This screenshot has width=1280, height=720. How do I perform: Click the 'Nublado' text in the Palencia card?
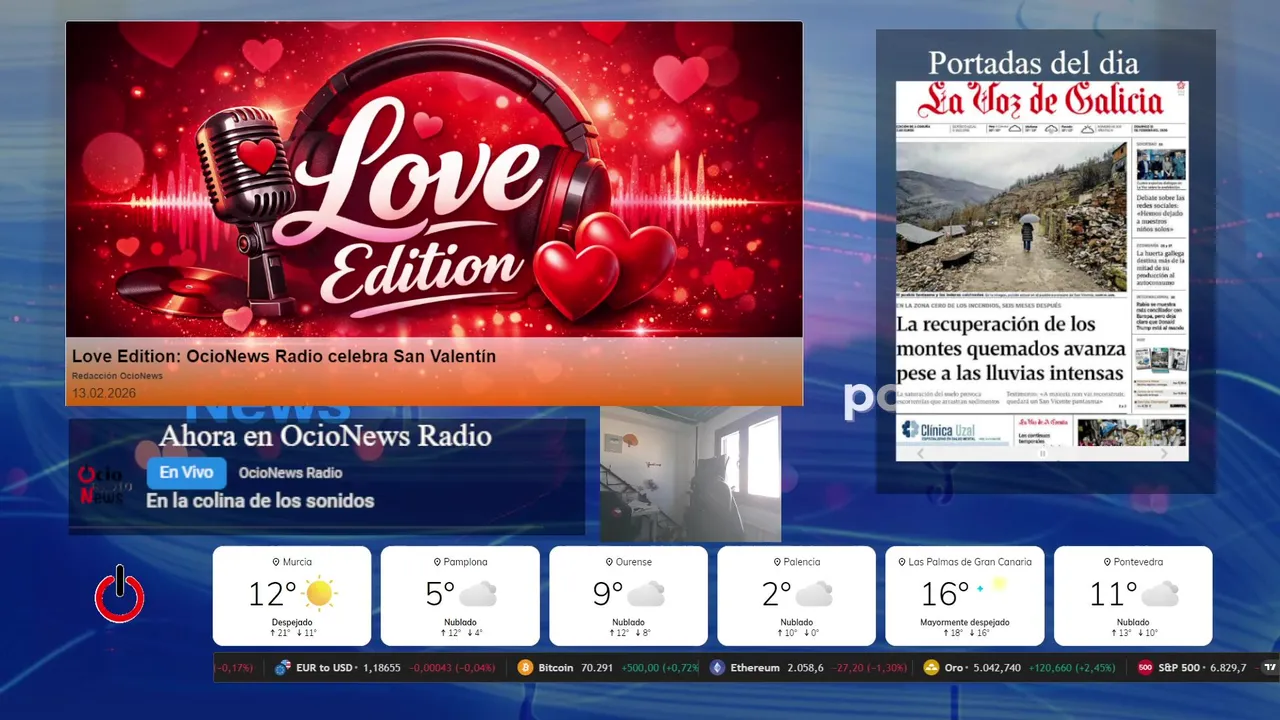[x=796, y=622]
